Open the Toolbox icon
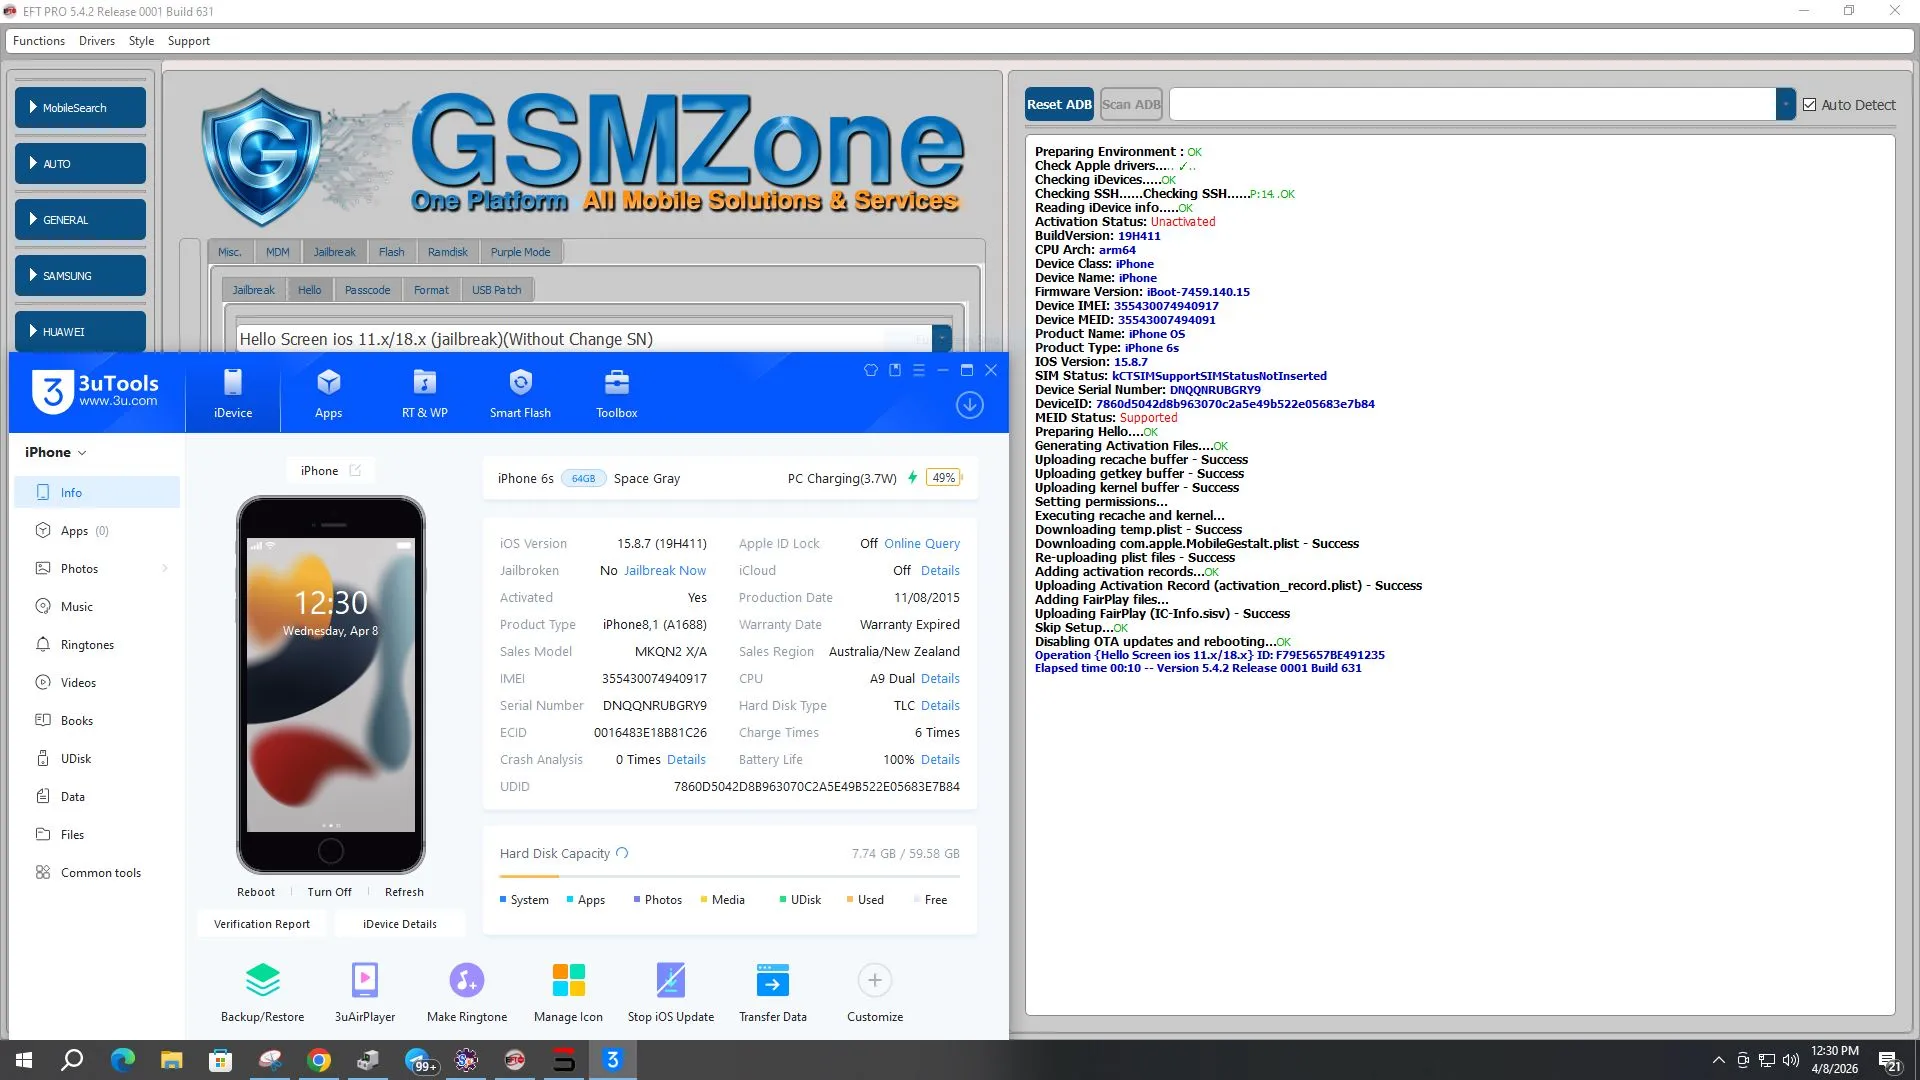Image resolution: width=1920 pixels, height=1080 pixels. (616, 393)
